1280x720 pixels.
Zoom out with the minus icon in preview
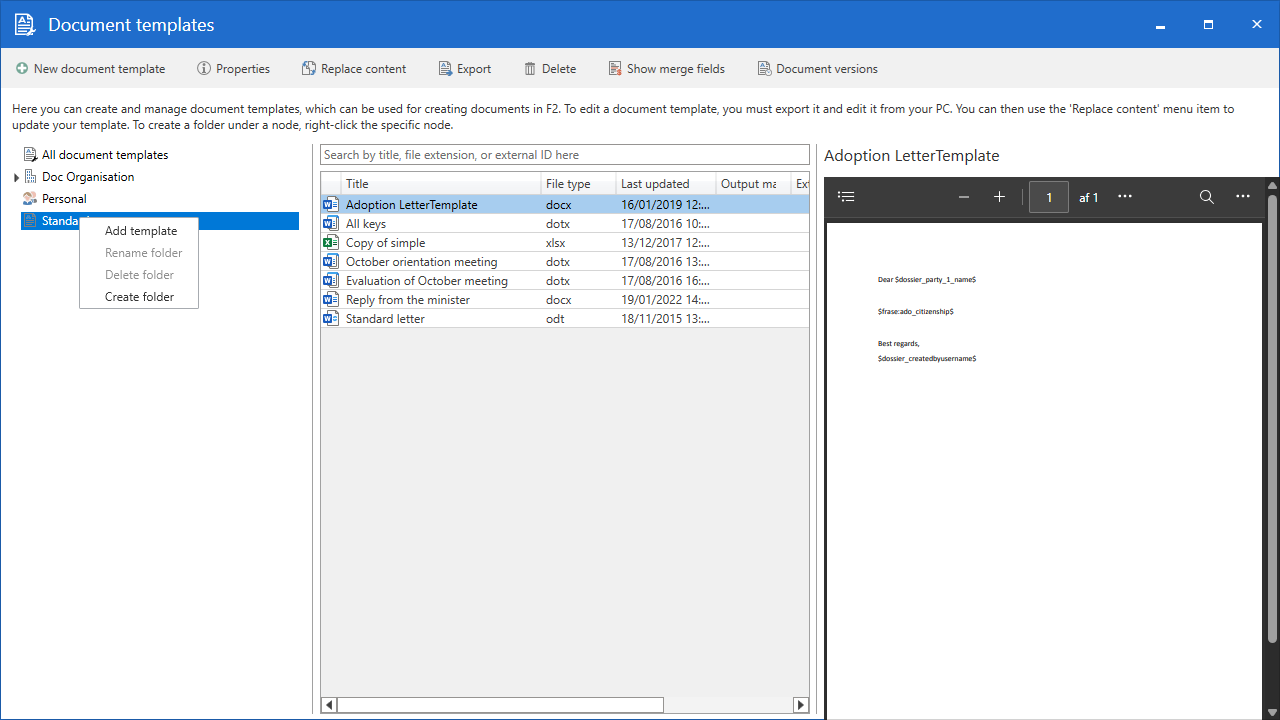pyautogui.click(x=964, y=197)
